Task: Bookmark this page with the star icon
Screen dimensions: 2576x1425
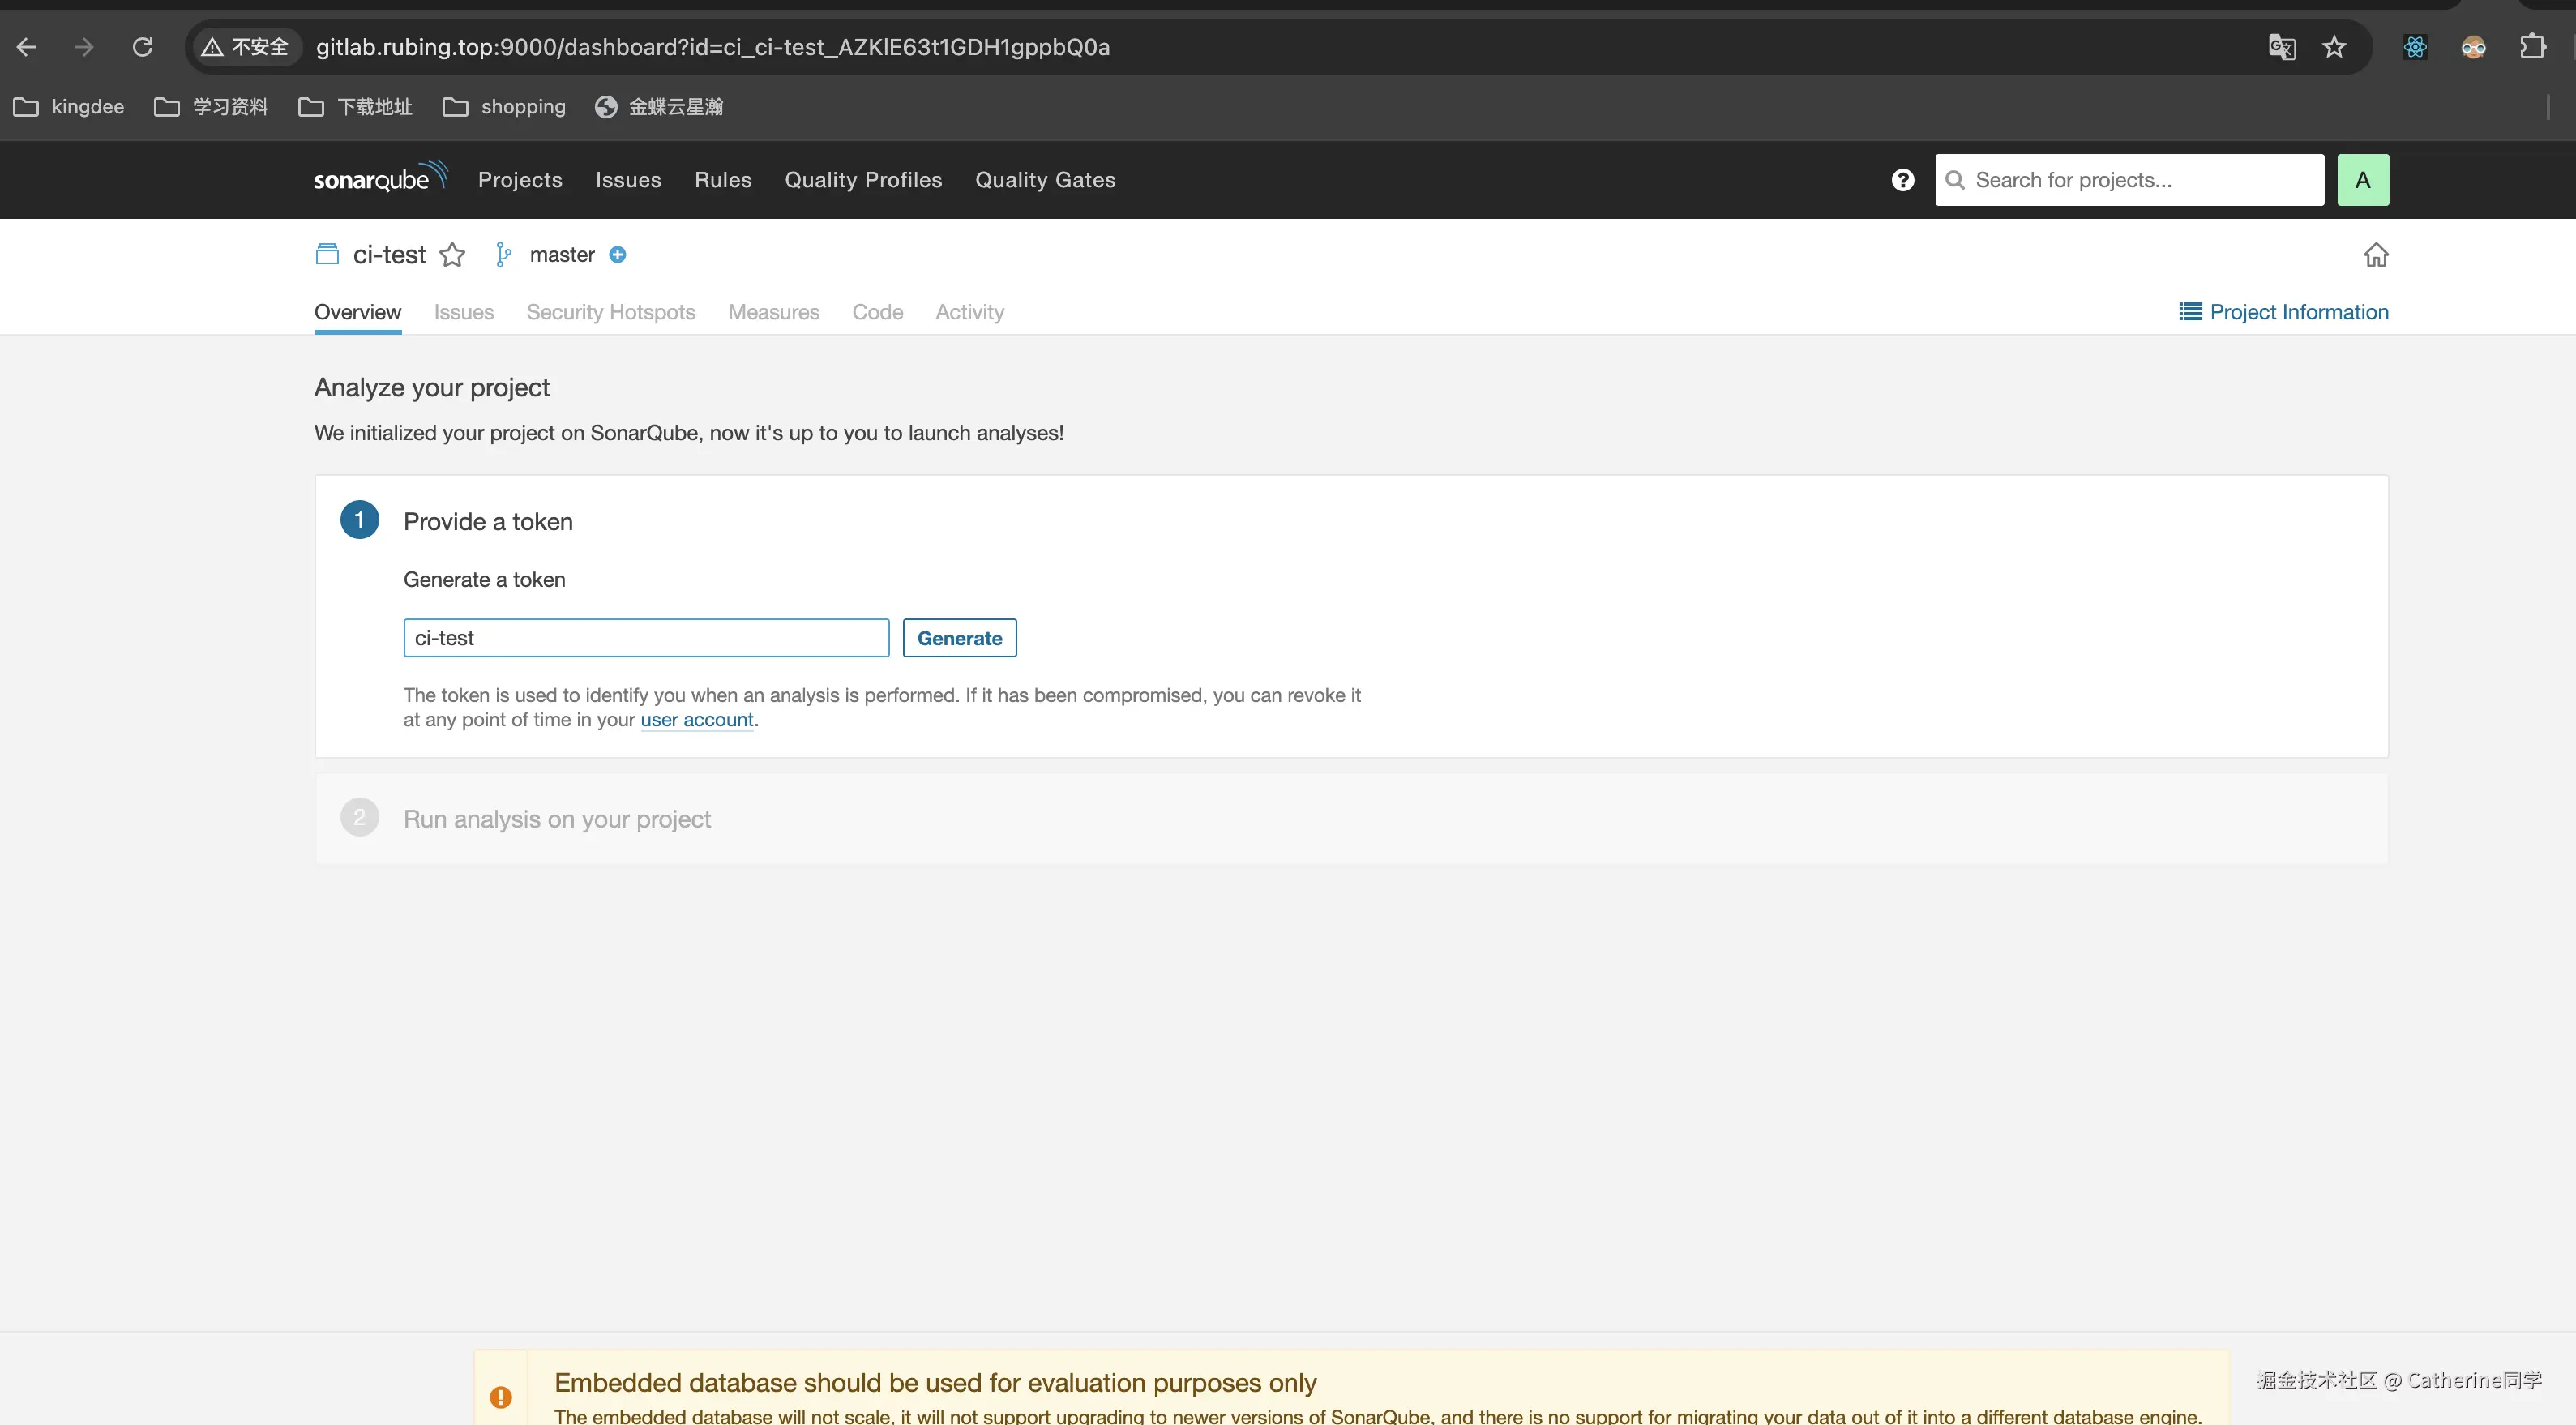Action: click(2334, 47)
